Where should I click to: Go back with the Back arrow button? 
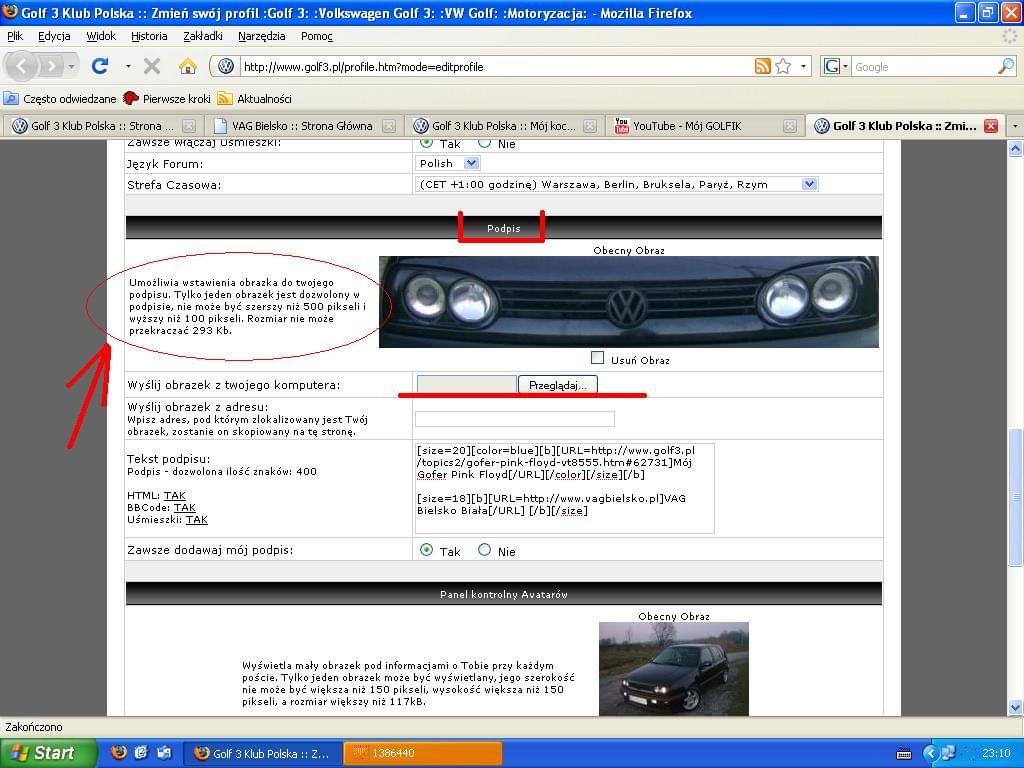[x=22, y=66]
